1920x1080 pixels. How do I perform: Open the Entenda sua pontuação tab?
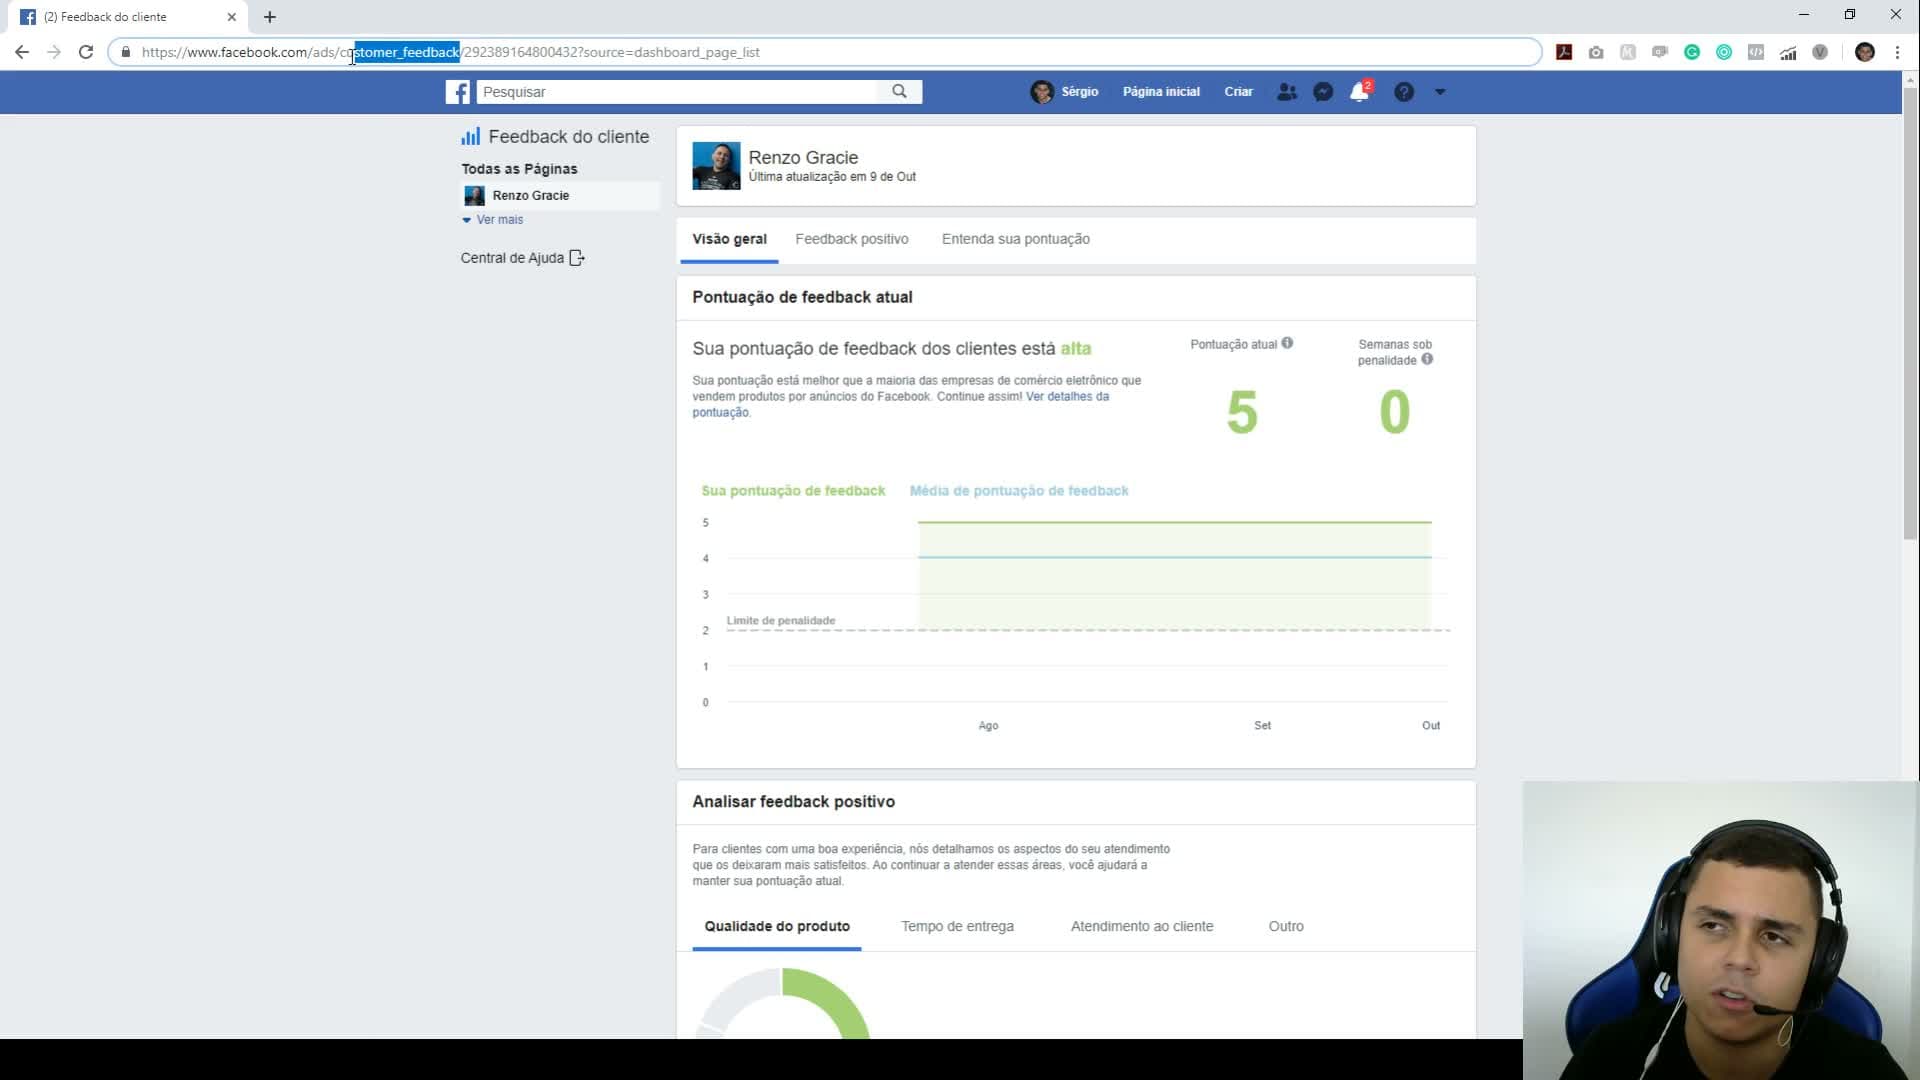coord(1016,239)
